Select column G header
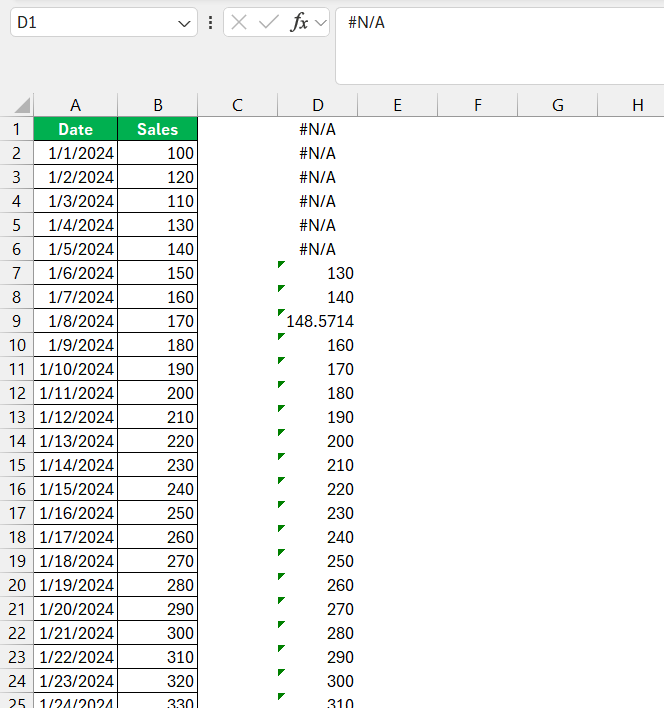The height and width of the screenshot is (708, 664). [557, 105]
